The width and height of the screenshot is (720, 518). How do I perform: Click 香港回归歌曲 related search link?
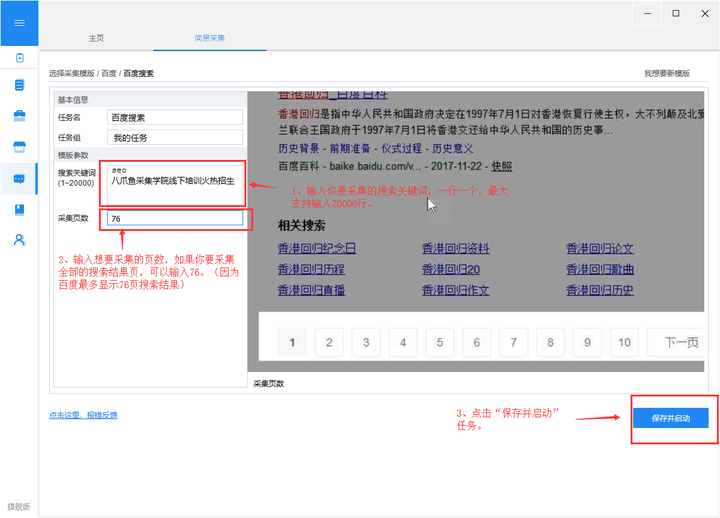[600, 269]
